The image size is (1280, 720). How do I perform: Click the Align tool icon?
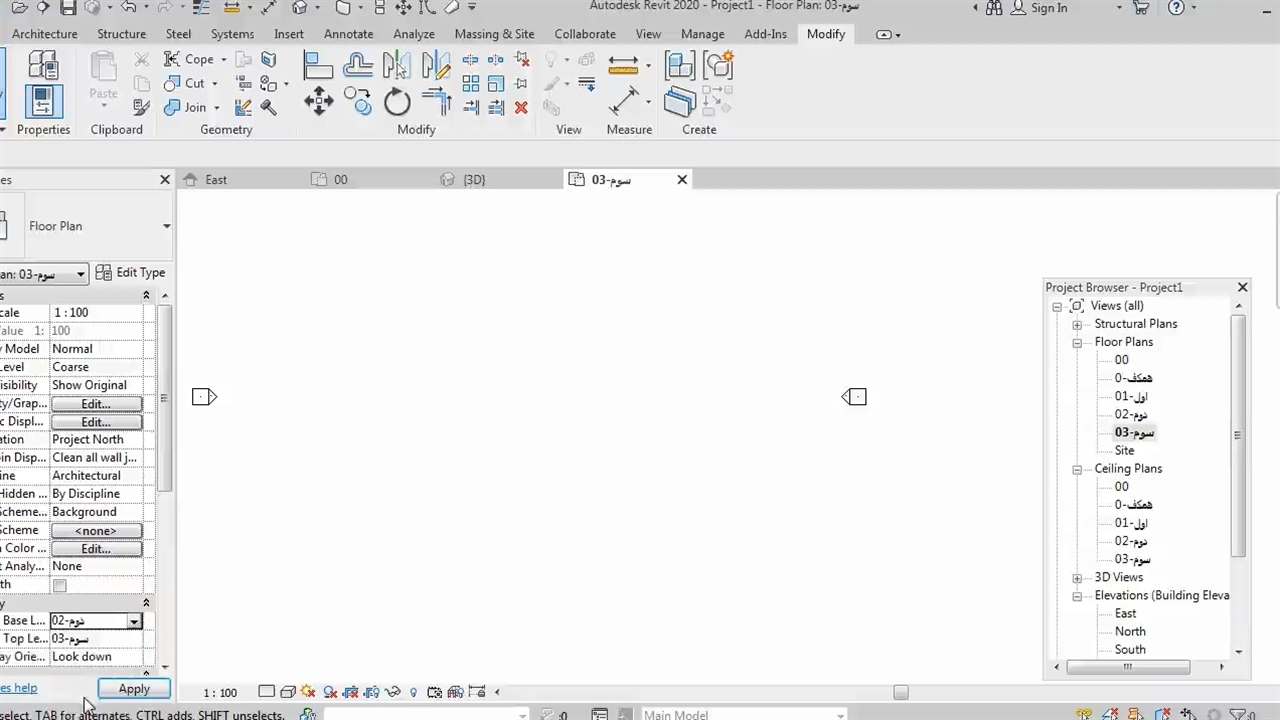point(318,66)
